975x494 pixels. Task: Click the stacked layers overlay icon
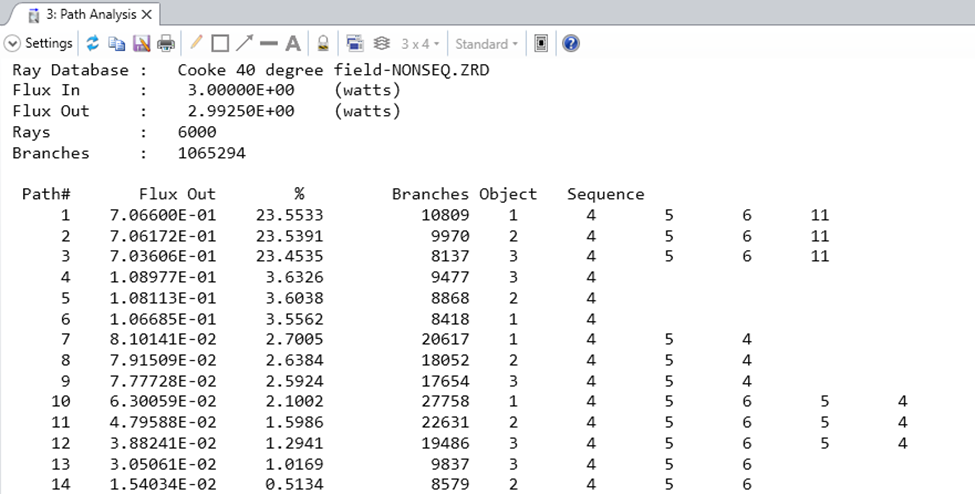pos(381,44)
